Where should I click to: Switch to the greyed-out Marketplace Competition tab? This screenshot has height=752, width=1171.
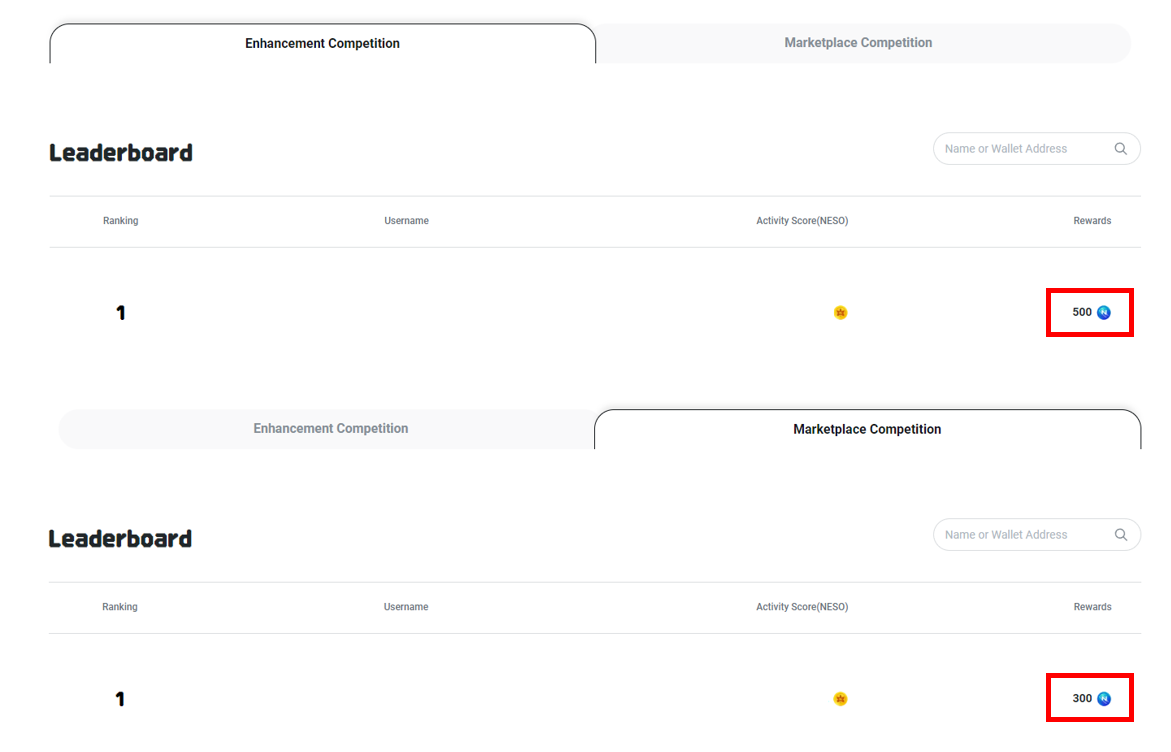[x=858, y=43]
